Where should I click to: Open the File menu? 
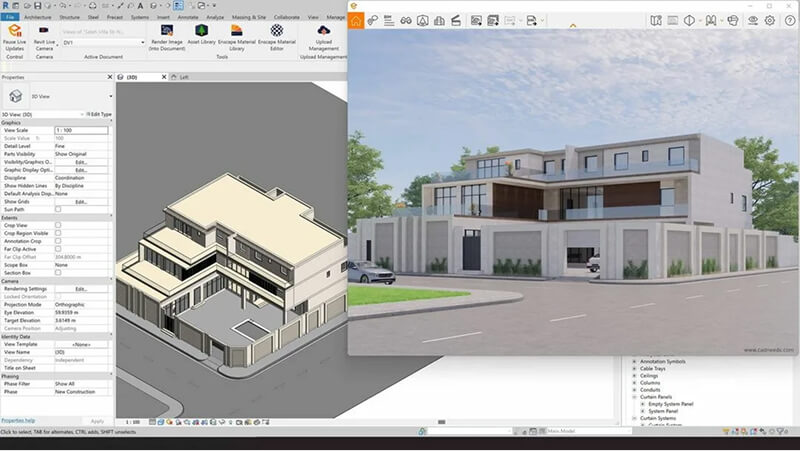pos(10,17)
